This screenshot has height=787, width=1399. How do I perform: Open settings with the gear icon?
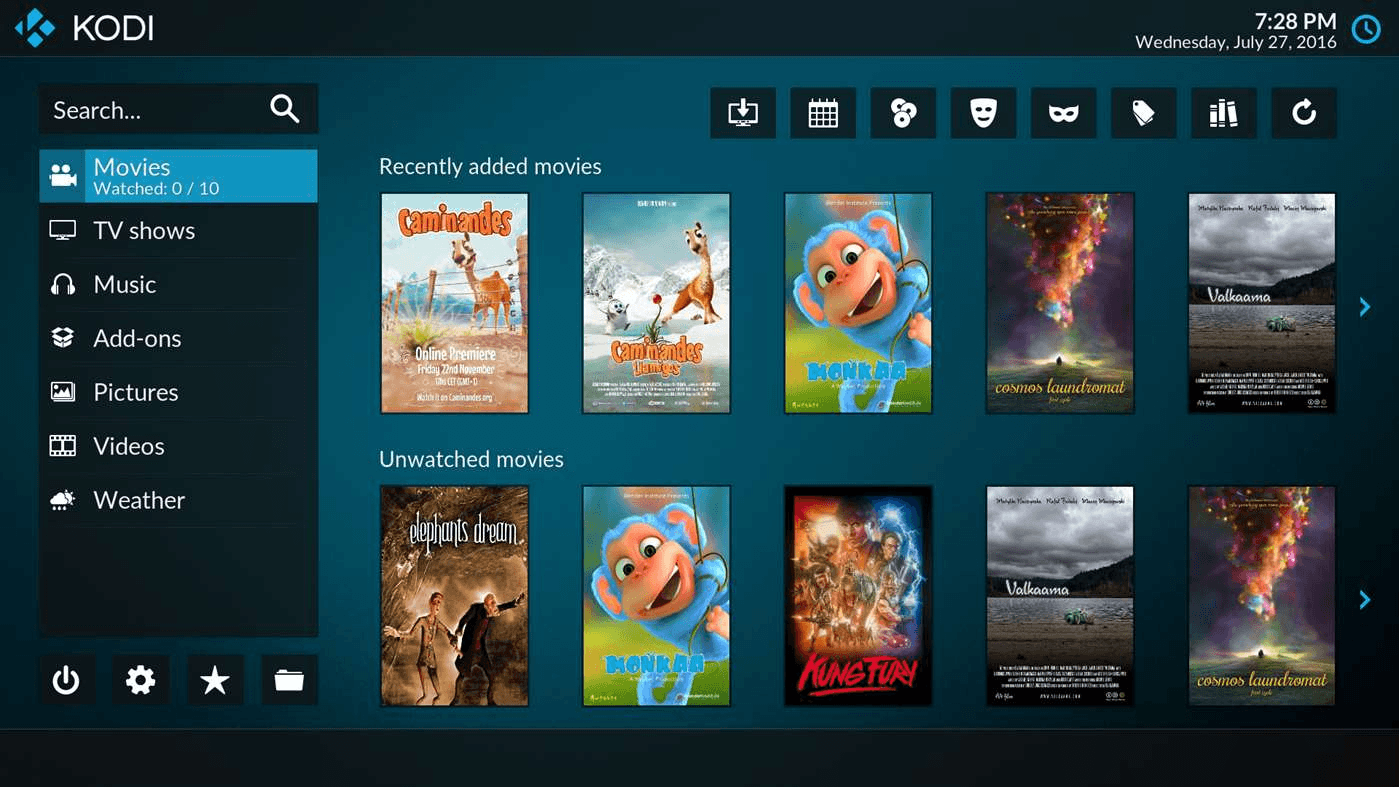(140, 680)
